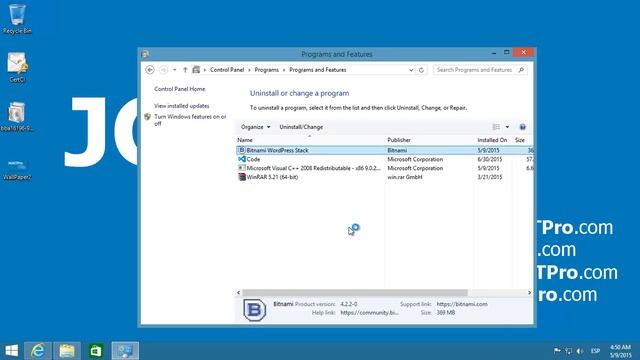
Task: Click Programs in the address breadcrumb
Action: pyautogui.click(x=267, y=70)
